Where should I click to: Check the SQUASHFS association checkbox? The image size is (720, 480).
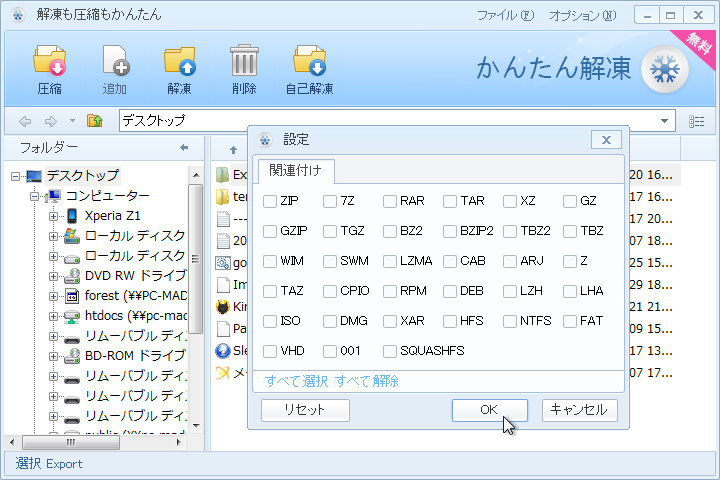pos(390,351)
